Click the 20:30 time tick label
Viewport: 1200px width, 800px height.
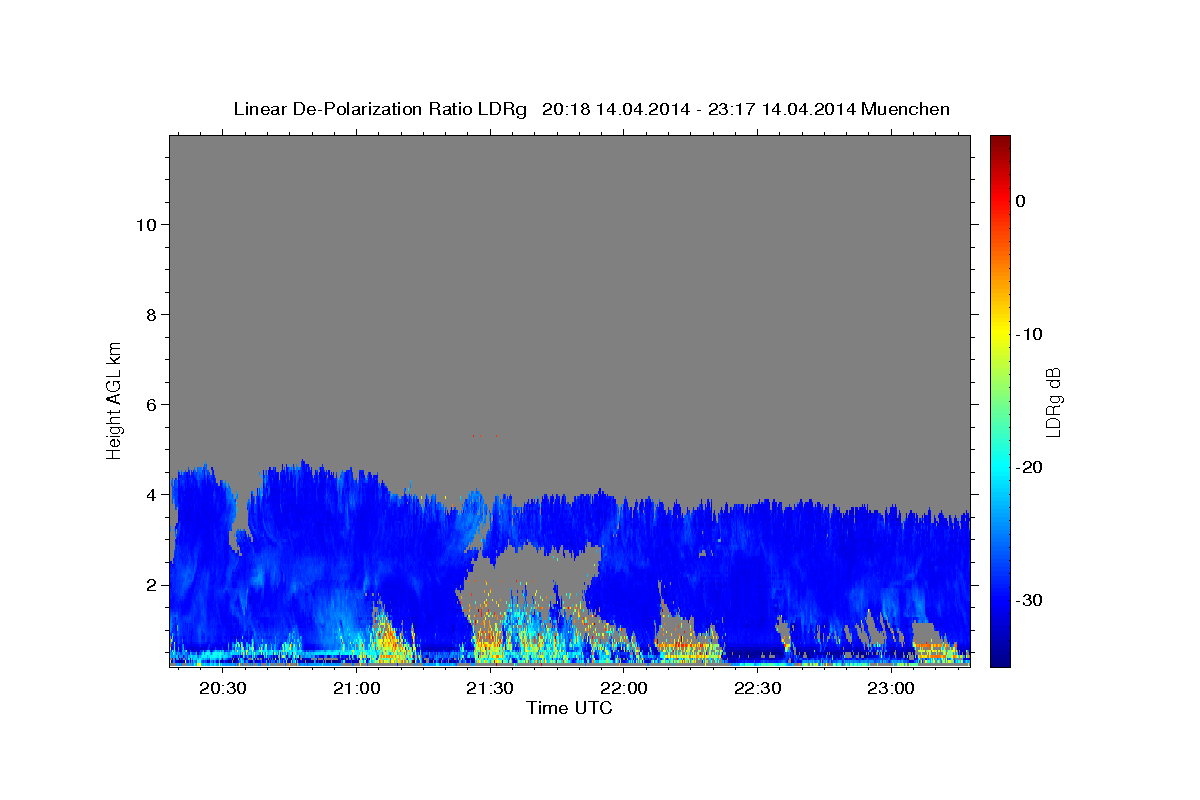222,688
